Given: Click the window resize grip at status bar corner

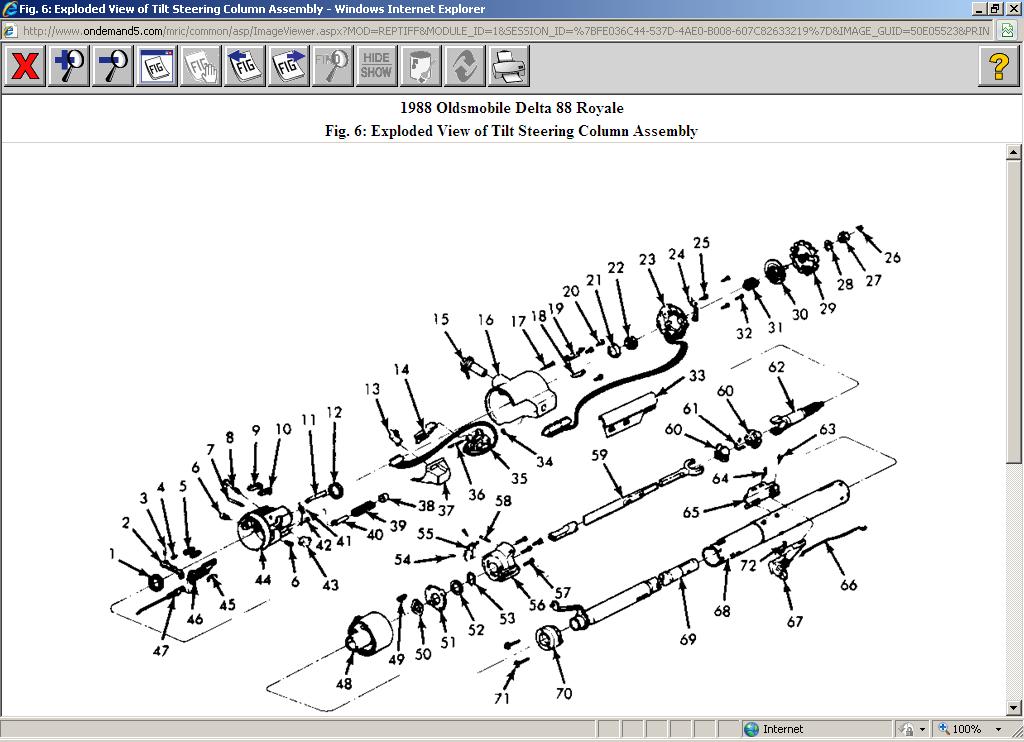Looking at the screenshot, I should click(1016, 733).
